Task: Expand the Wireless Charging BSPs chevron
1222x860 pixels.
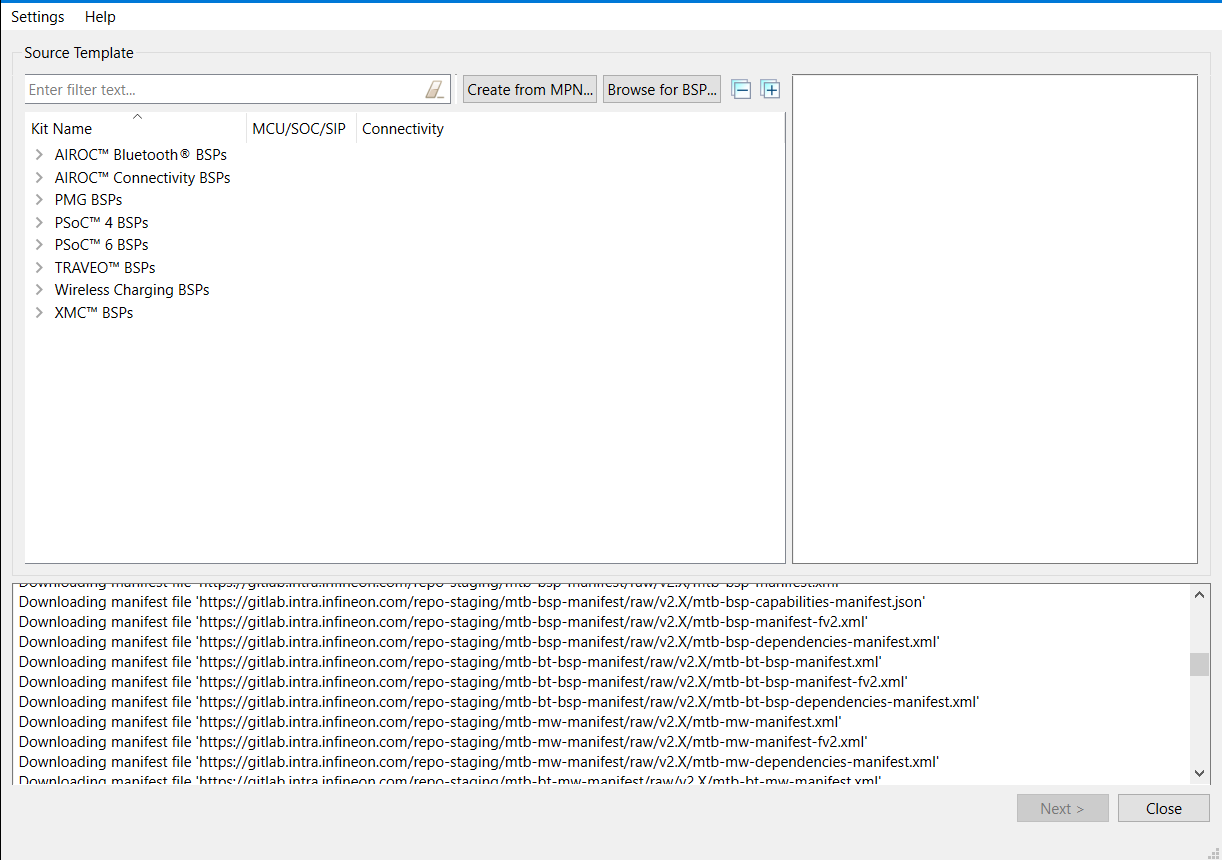Action: (39, 290)
